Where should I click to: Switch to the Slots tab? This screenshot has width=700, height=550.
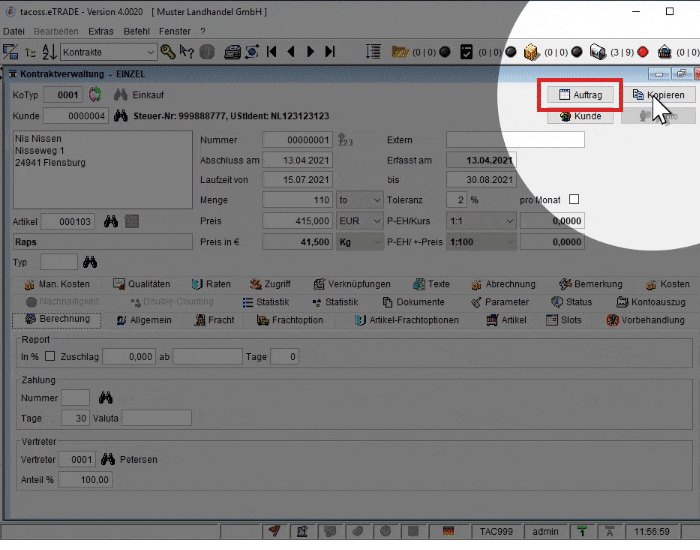pos(564,320)
